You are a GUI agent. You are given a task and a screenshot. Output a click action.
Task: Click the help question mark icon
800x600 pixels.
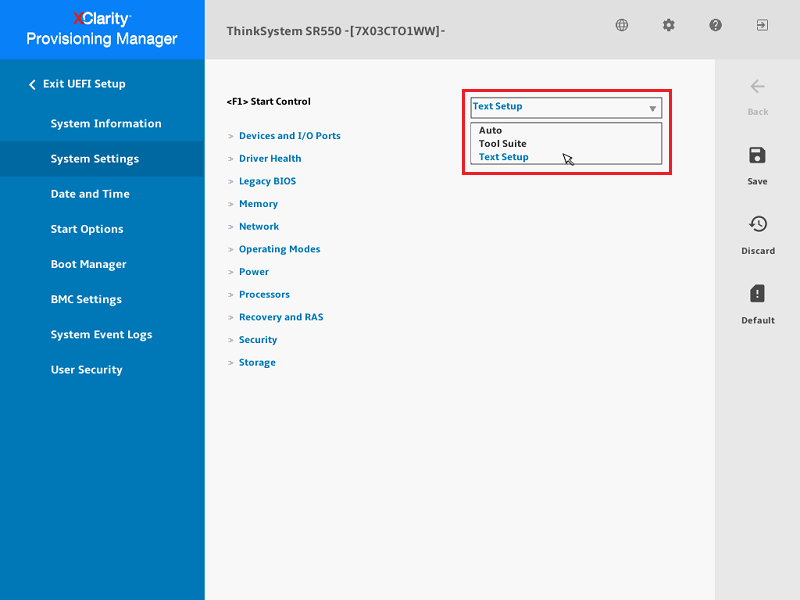(716, 25)
